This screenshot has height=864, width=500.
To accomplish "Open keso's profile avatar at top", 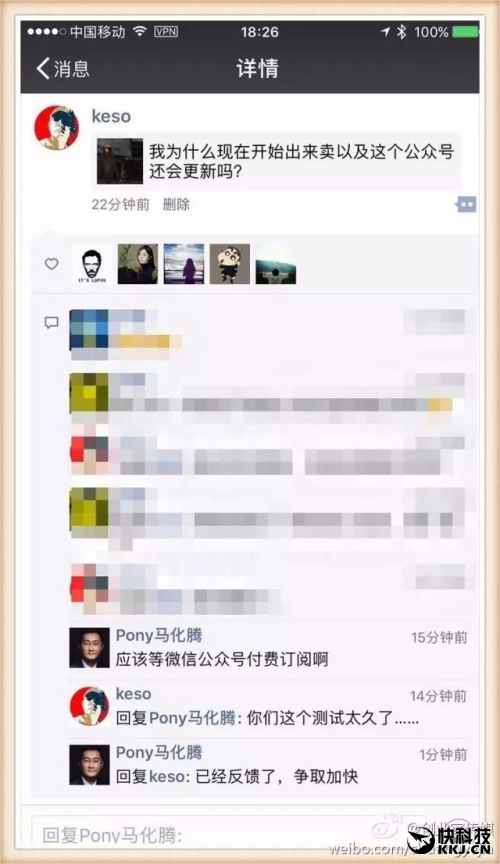I will (x=57, y=128).
